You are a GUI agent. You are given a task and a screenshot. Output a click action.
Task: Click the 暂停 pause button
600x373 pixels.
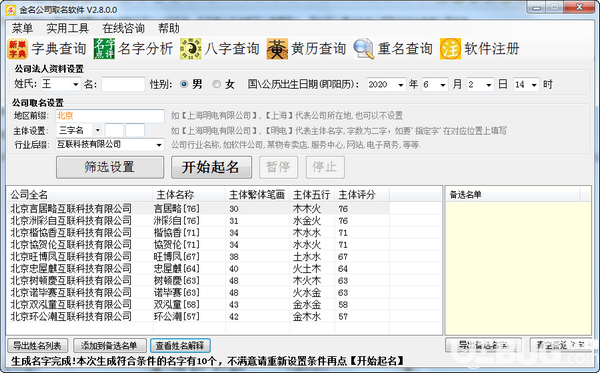[278, 167]
